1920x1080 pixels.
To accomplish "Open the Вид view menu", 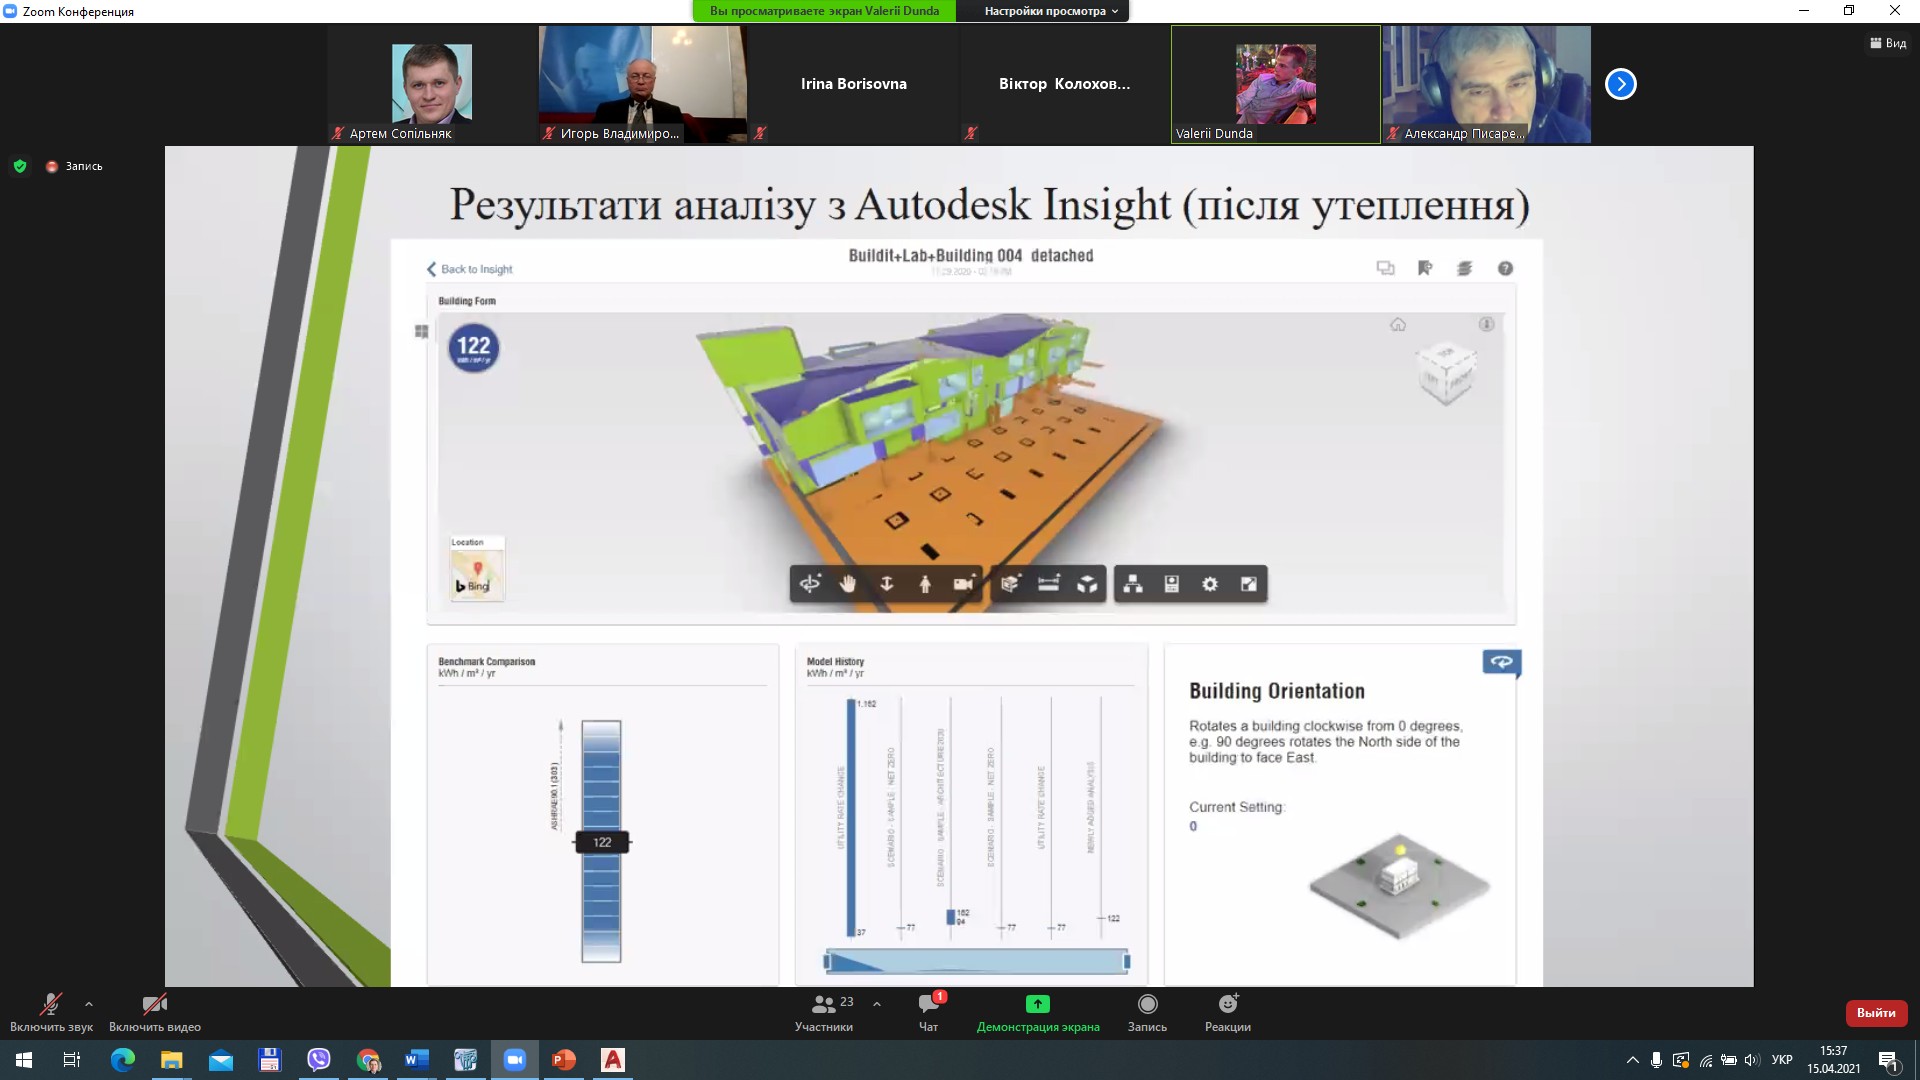I will (x=1888, y=43).
